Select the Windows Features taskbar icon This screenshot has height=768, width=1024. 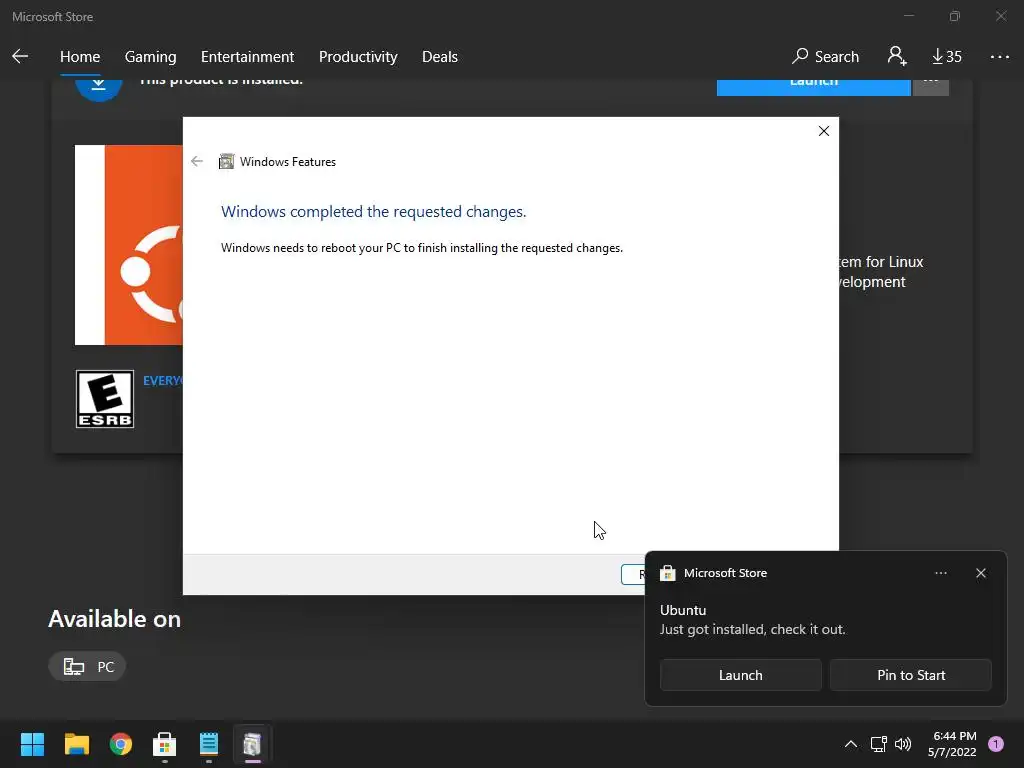click(x=253, y=744)
